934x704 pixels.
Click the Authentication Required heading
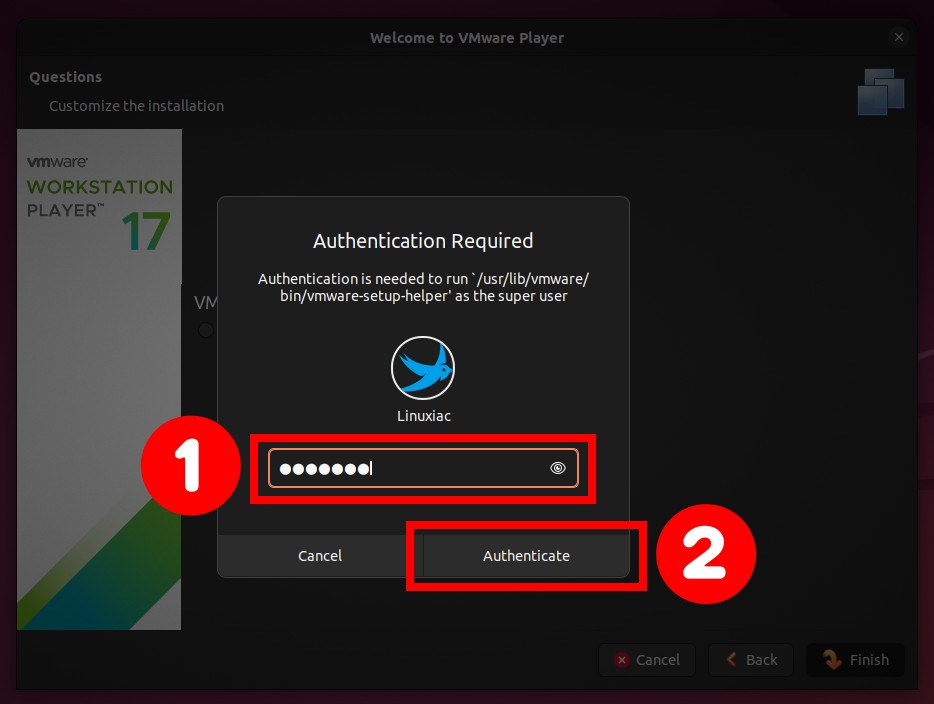423,241
